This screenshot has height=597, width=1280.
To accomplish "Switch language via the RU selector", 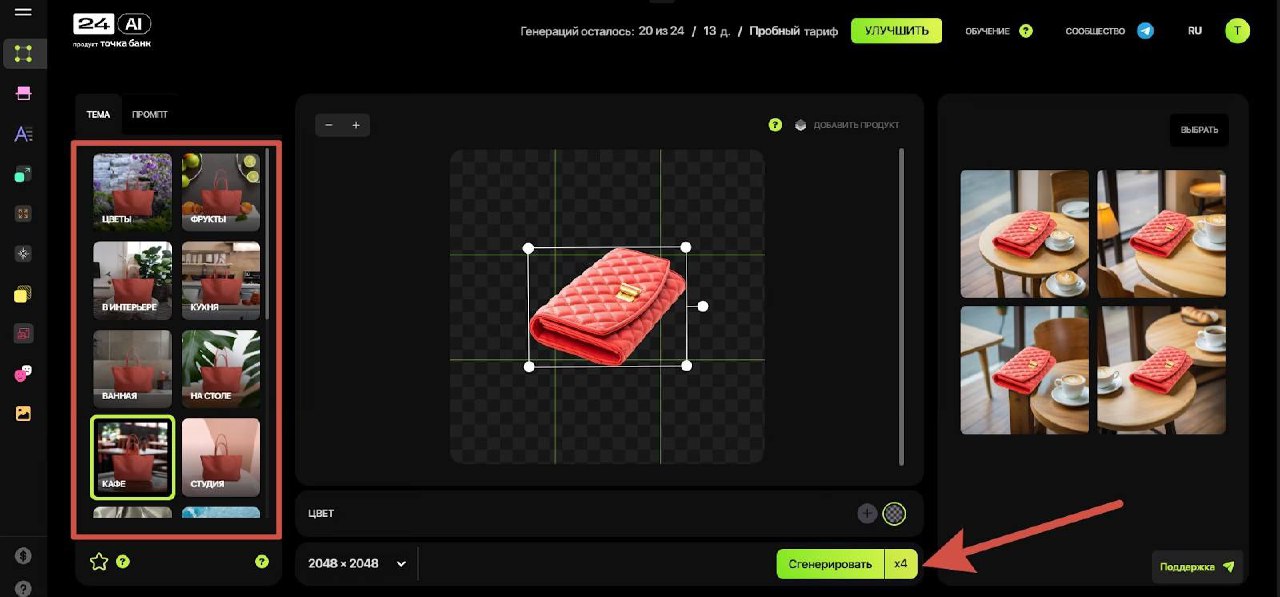I will 1194,31.
